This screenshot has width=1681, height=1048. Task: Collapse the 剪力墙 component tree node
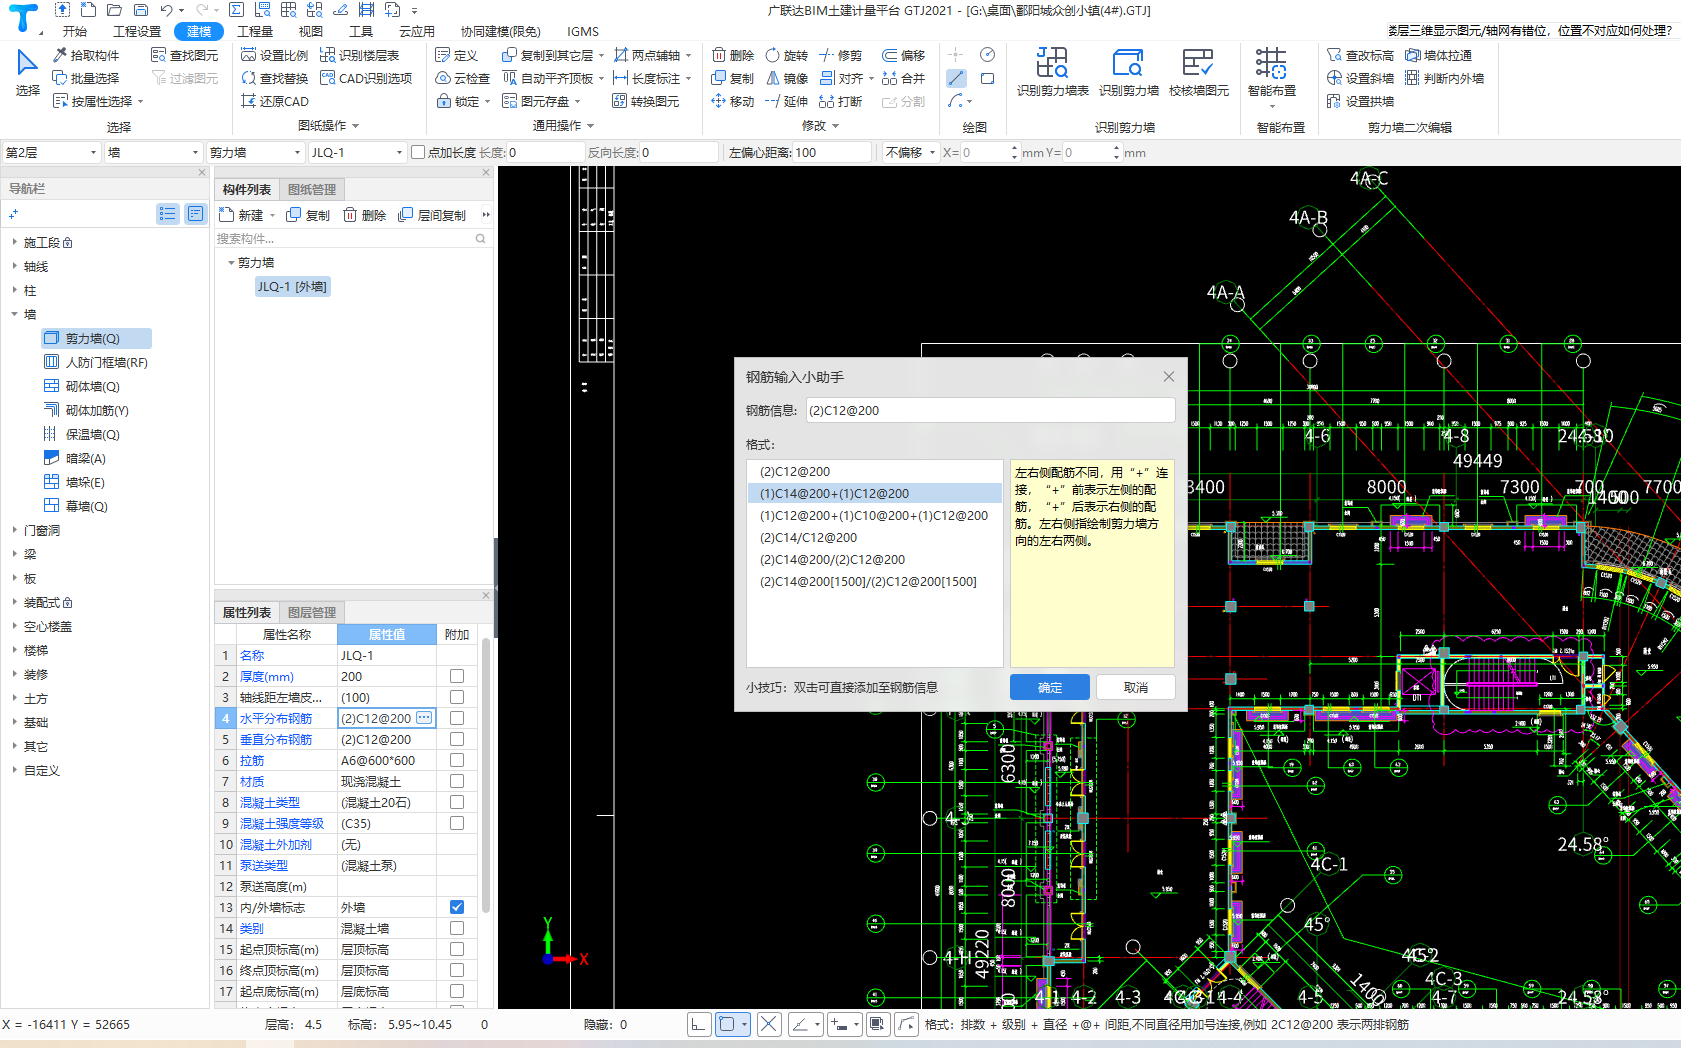pyautogui.click(x=231, y=263)
